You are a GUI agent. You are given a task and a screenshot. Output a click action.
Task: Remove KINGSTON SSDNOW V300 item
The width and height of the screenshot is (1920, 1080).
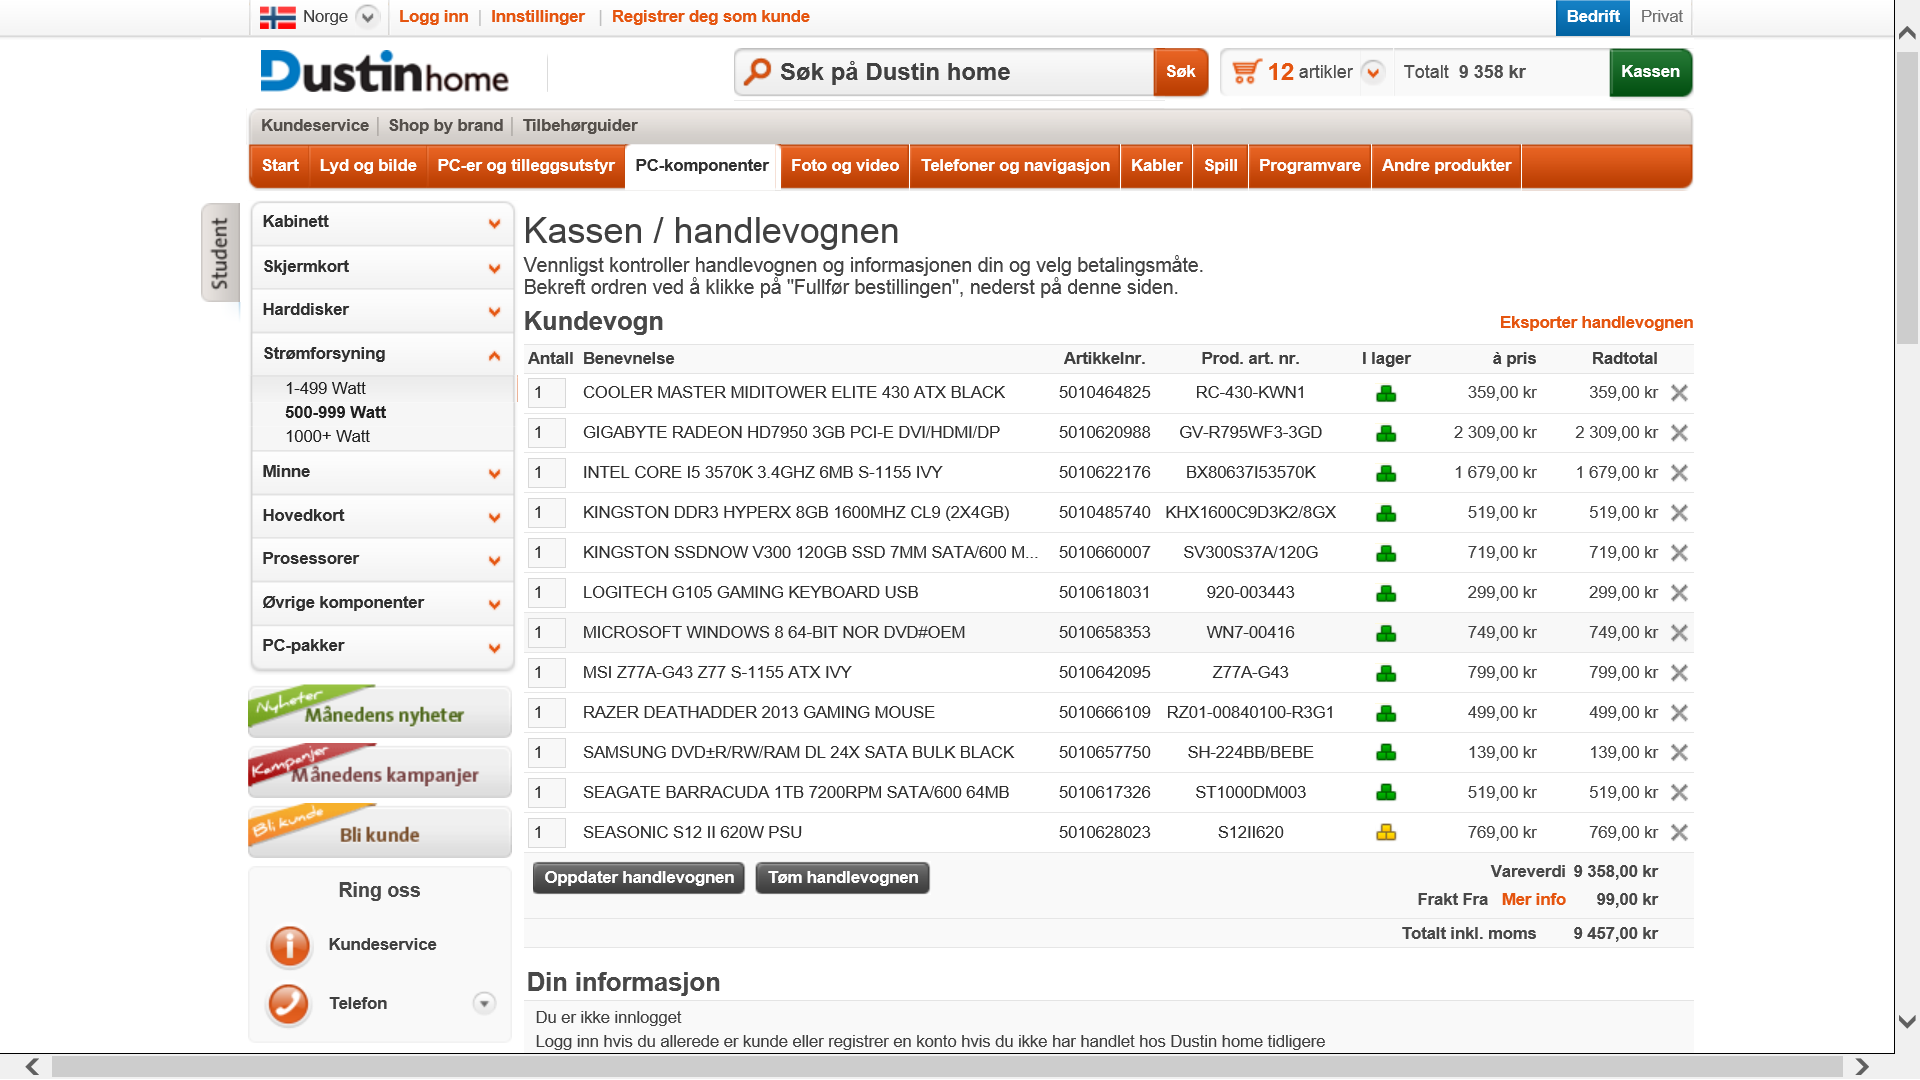point(1680,553)
